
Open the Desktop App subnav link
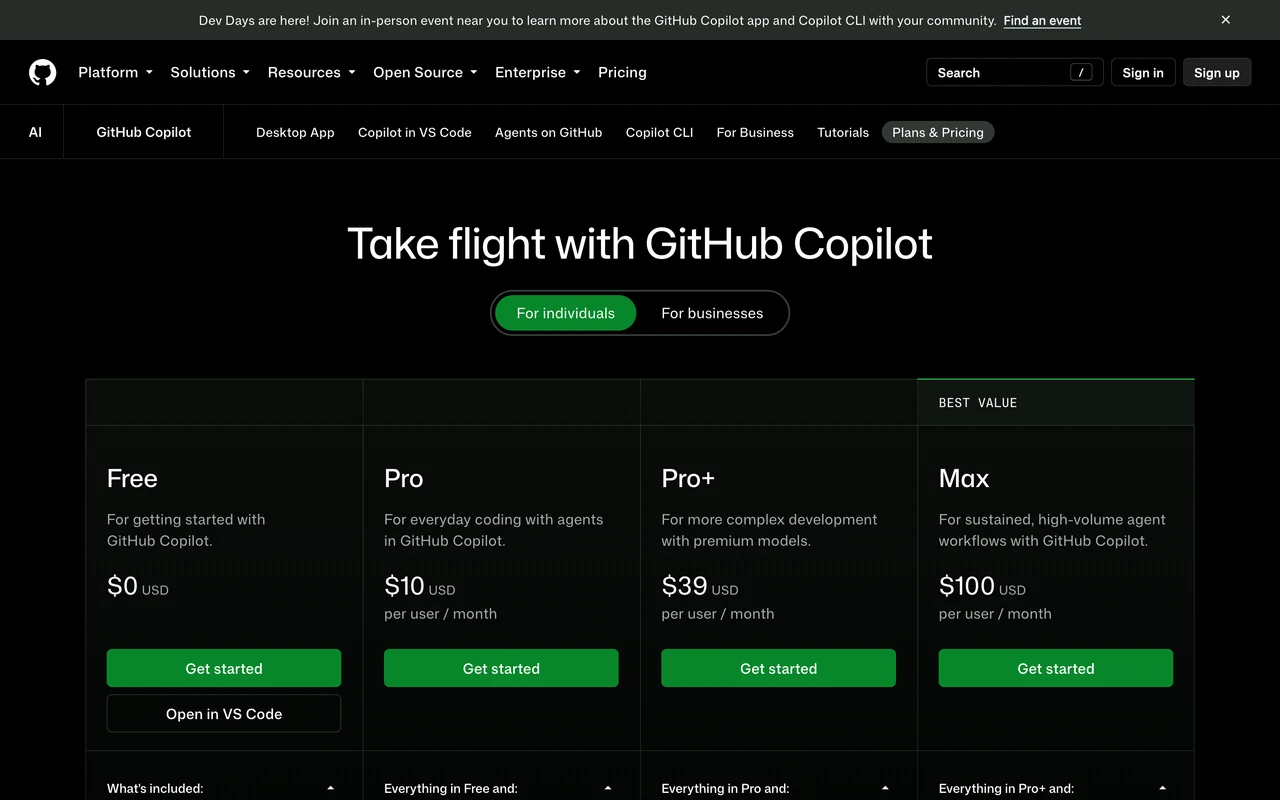(295, 132)
